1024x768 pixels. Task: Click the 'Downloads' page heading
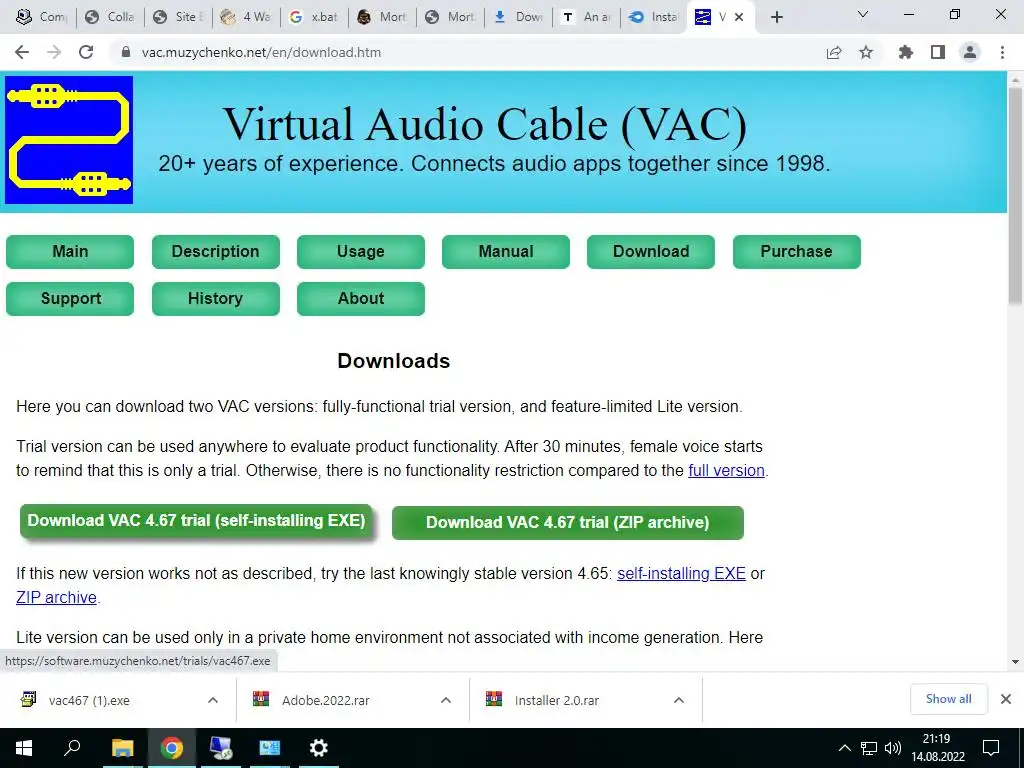coord(394,361)
